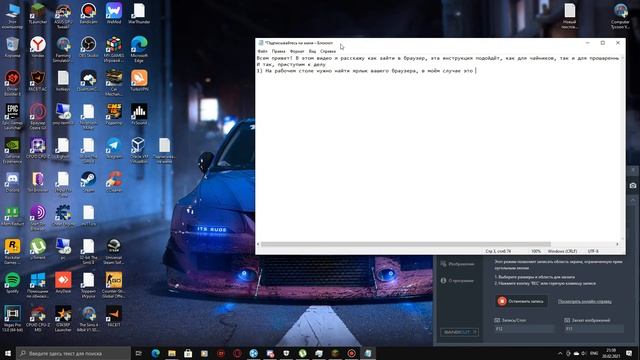Click the Bandicam camera screenshot icon
Viewport: 640px width, 360px height.
point(633,186)
